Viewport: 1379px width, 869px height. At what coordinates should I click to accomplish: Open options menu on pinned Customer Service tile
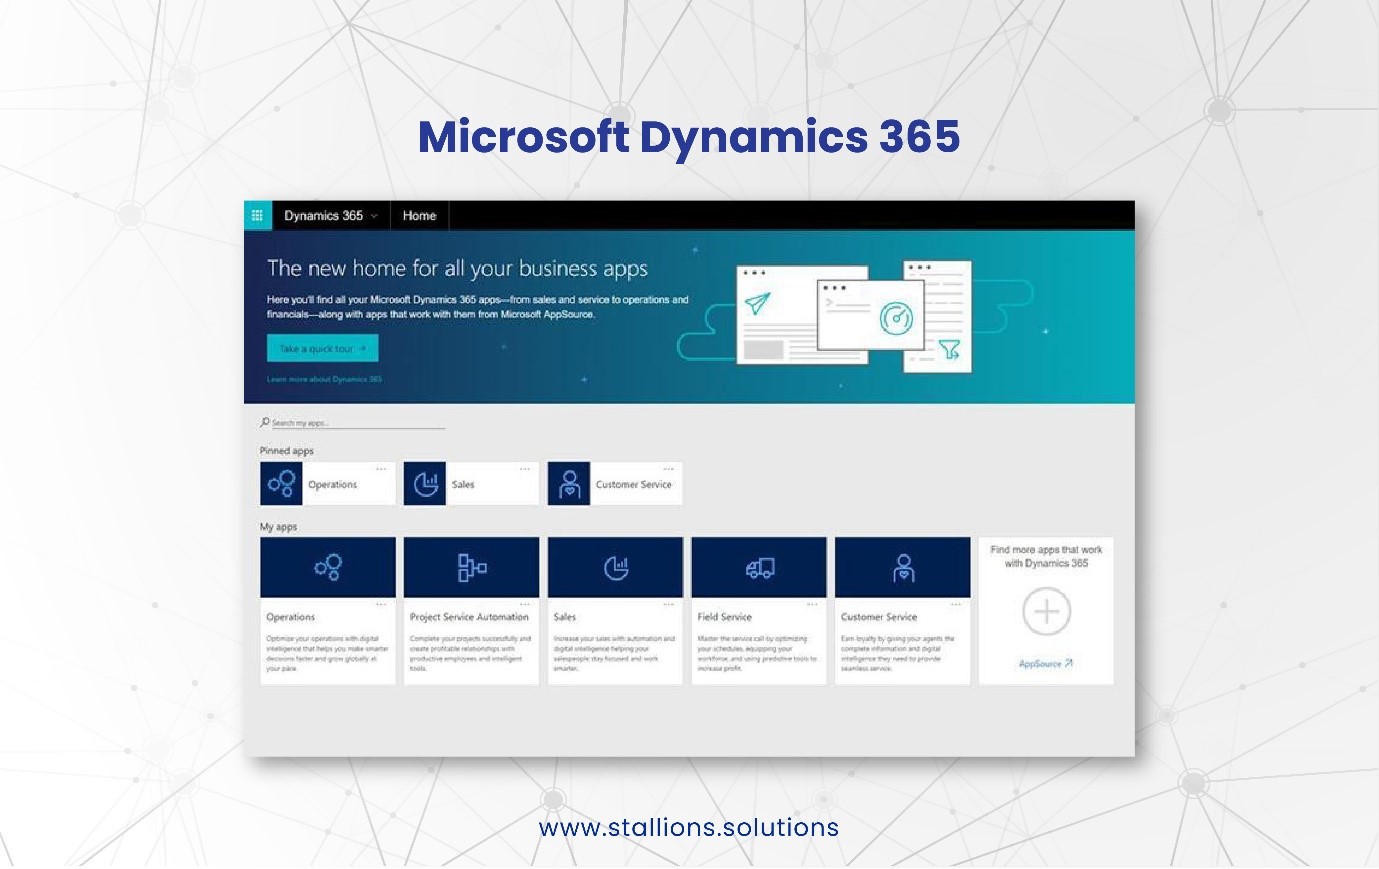tap(668, 469)
